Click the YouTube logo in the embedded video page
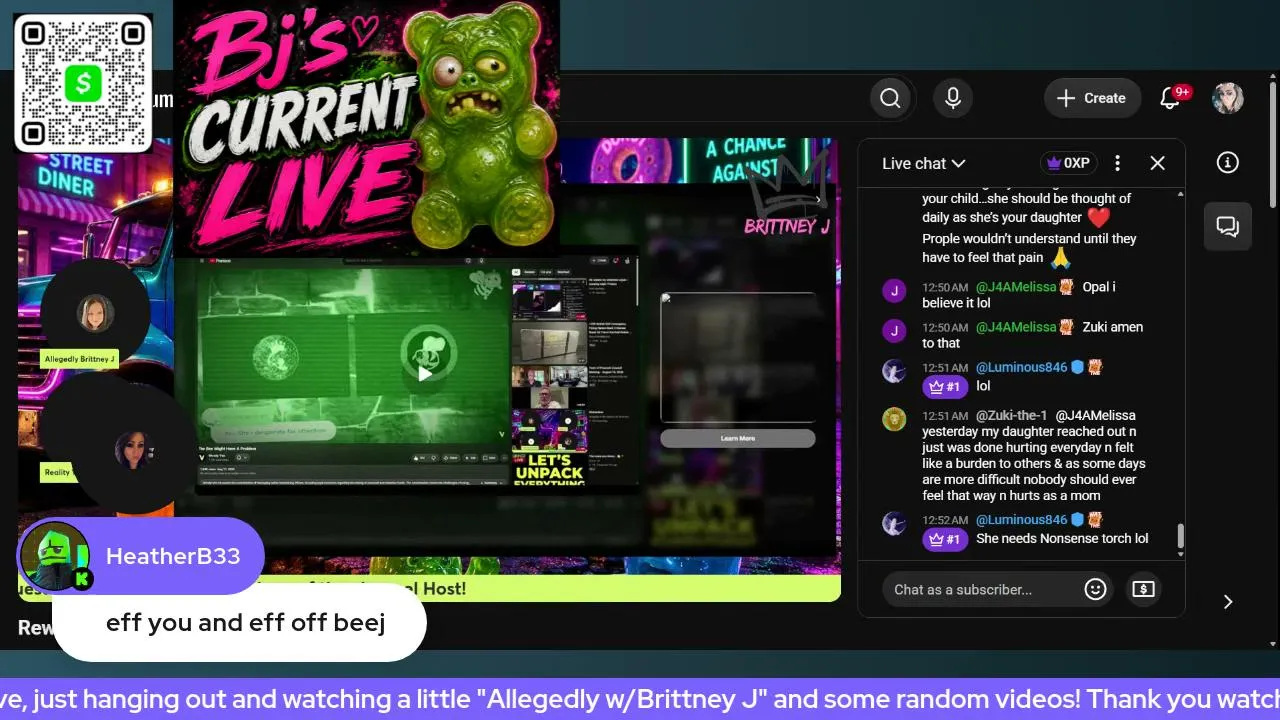1280x720 pixels. click(x=218, y=261)
